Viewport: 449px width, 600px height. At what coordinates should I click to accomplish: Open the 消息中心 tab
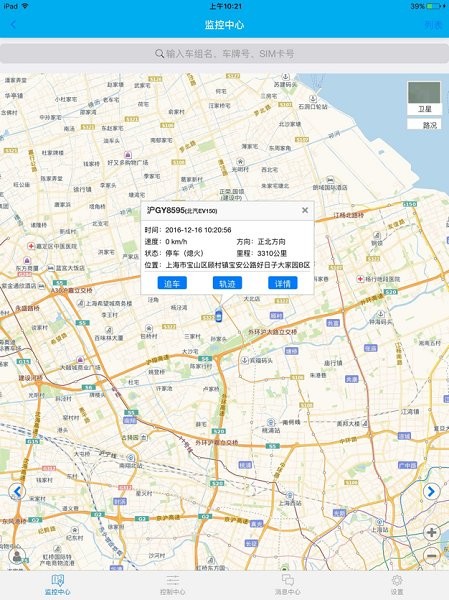[x=287, y=585]
